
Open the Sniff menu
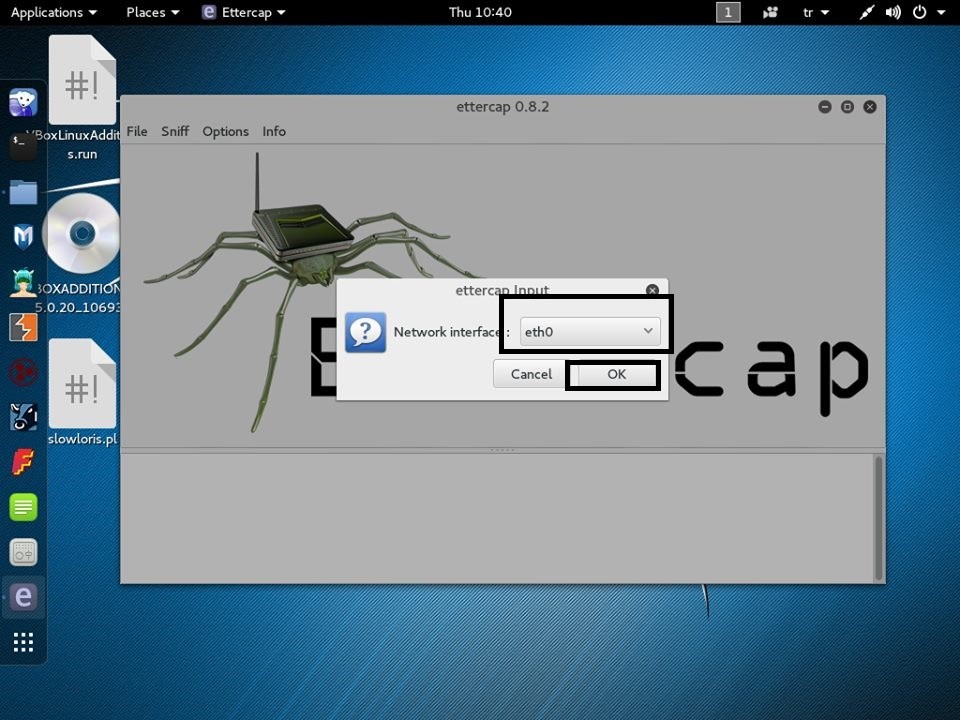click(x=175, y=131)
